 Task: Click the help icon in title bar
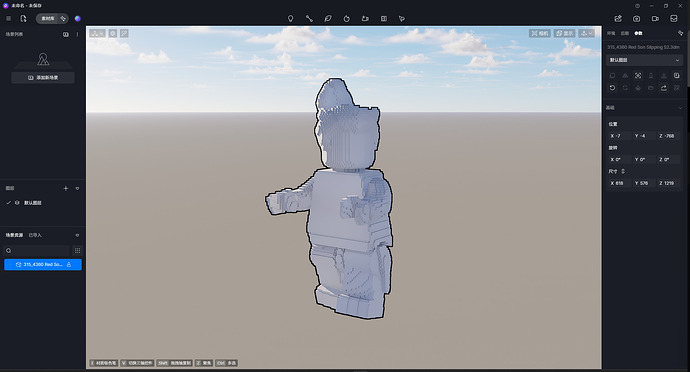coord(637,6)
